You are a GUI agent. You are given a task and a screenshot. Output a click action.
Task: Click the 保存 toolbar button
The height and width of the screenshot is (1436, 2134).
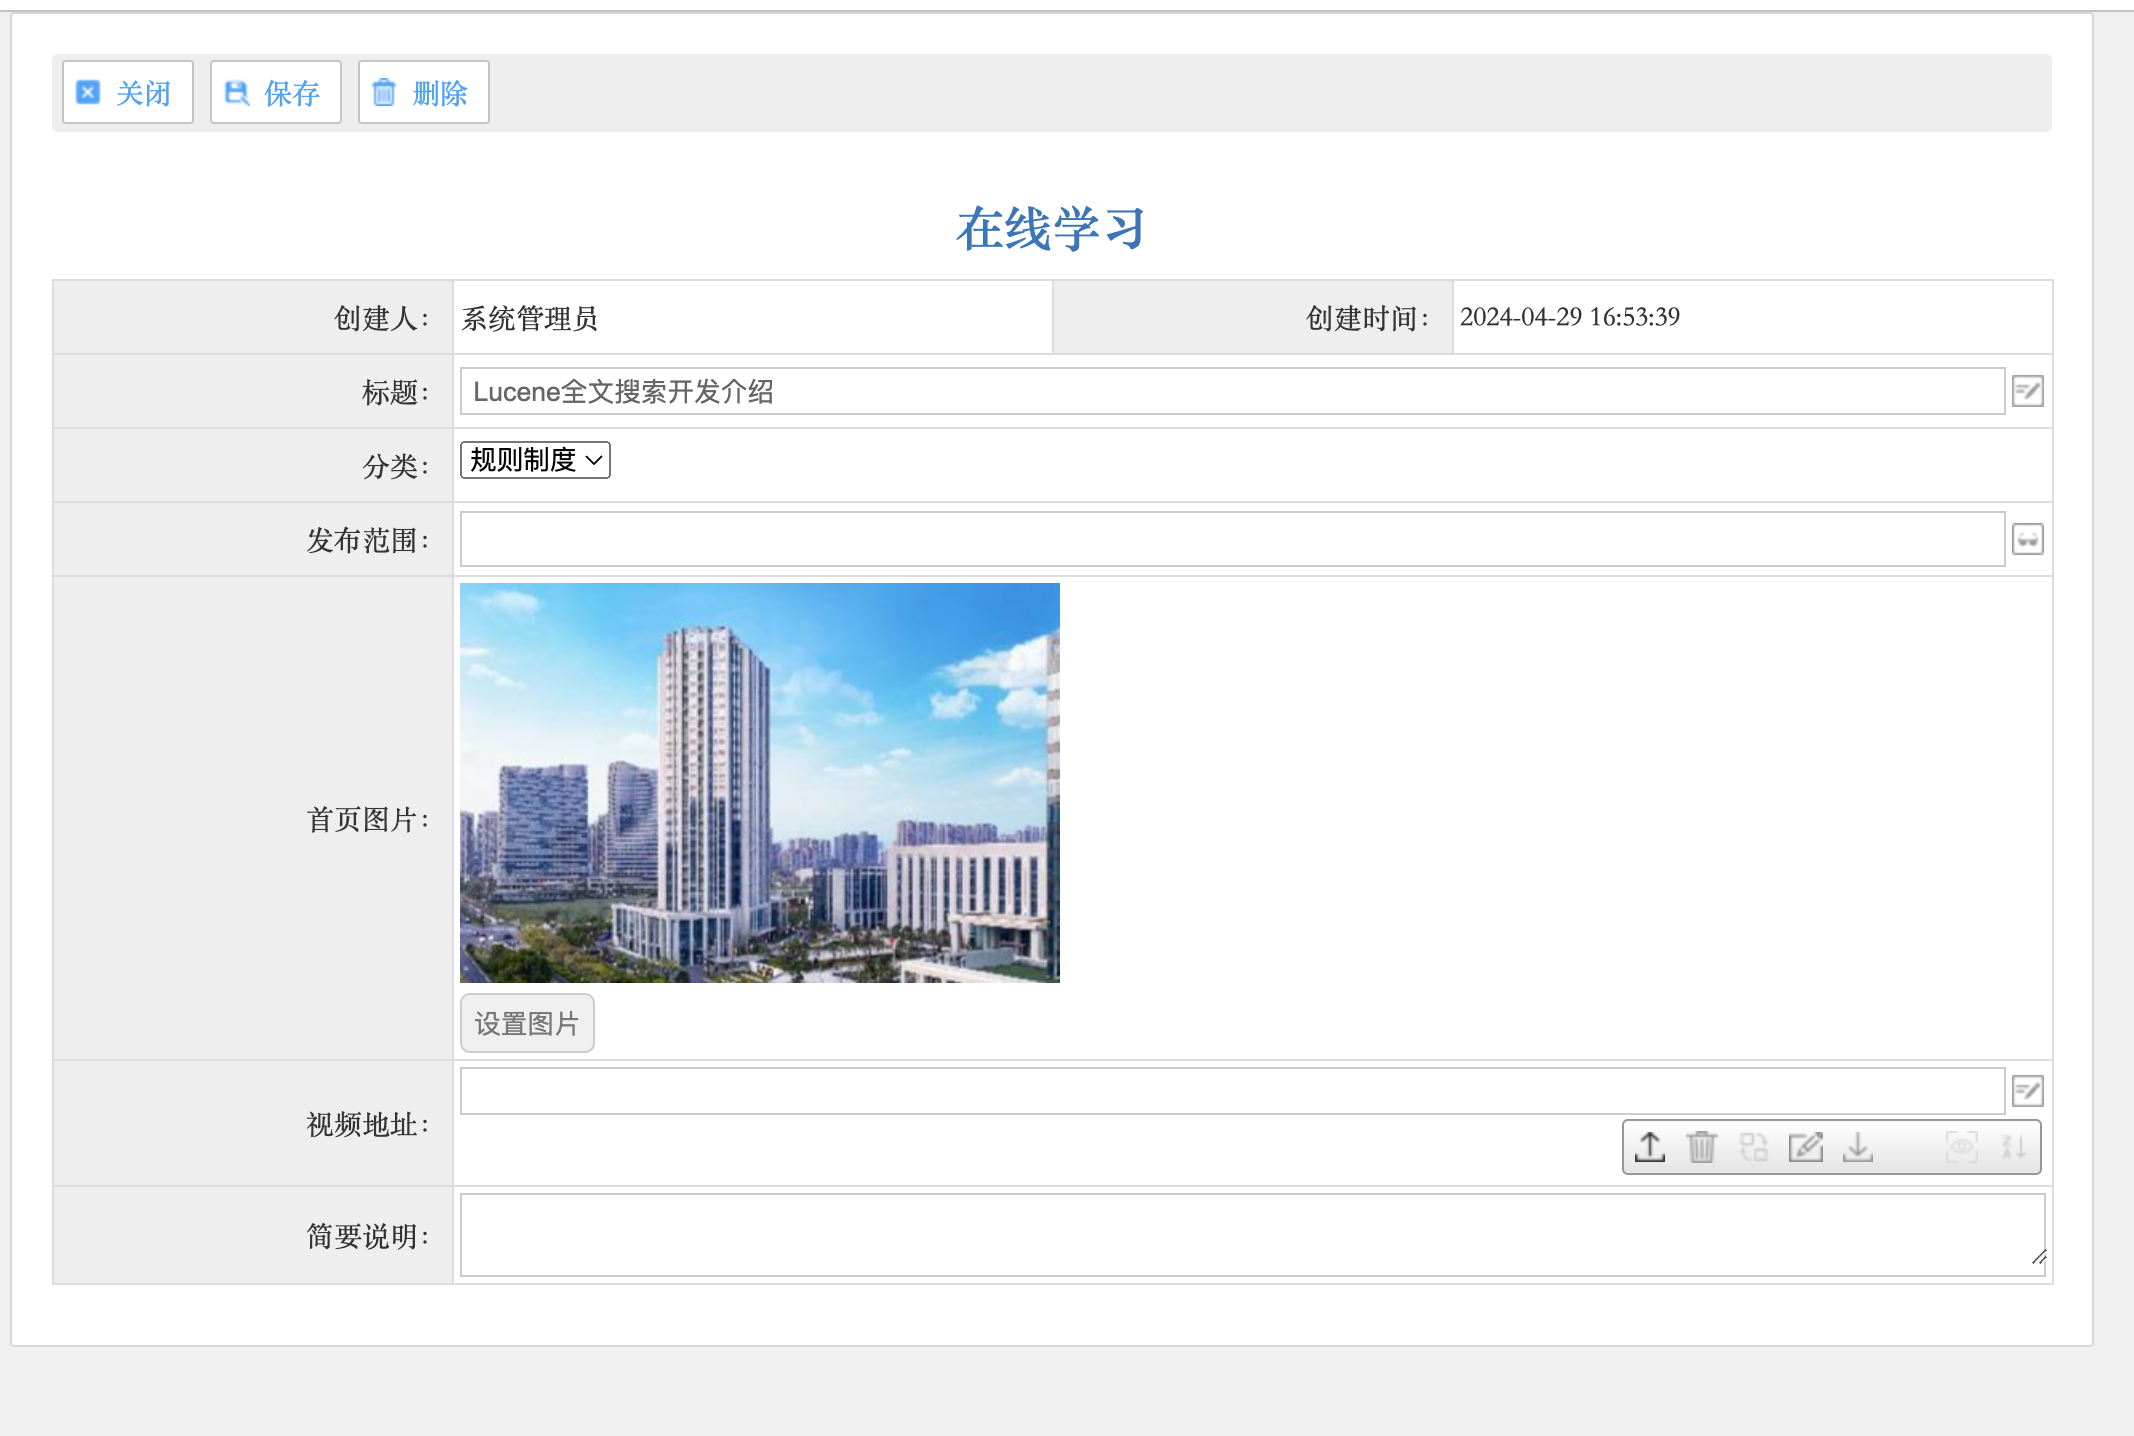(275, 93)
